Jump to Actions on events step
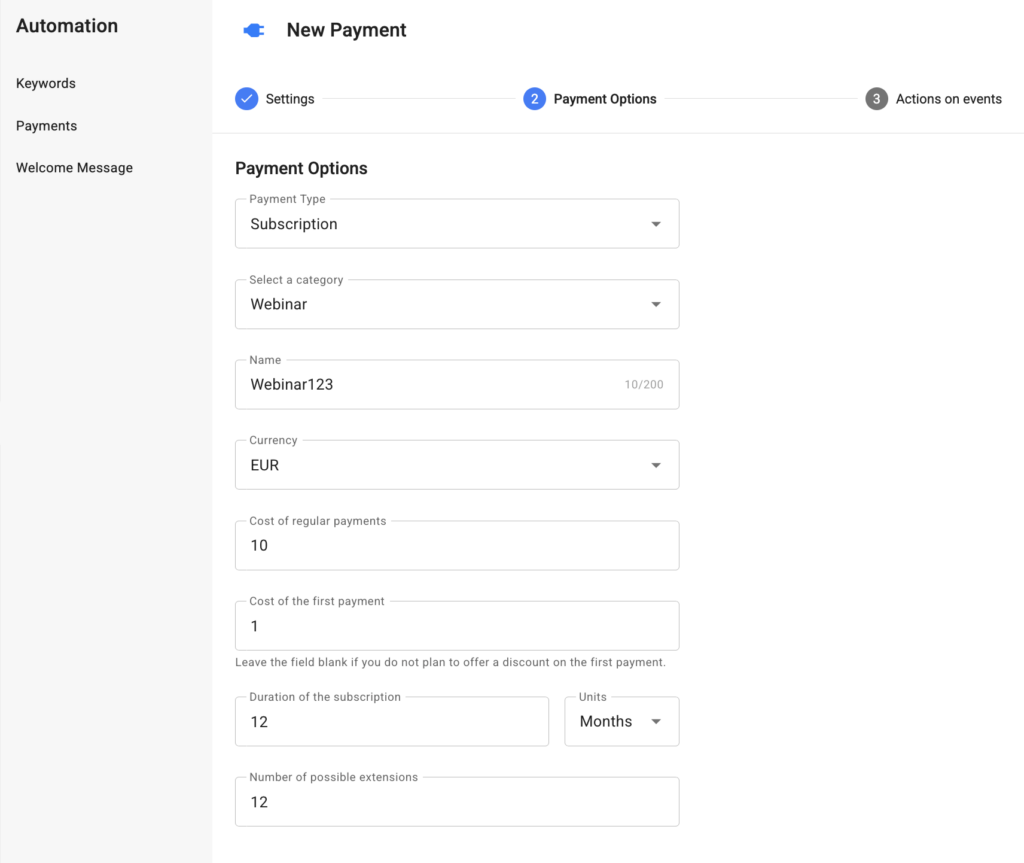 (x=948, y=99)
